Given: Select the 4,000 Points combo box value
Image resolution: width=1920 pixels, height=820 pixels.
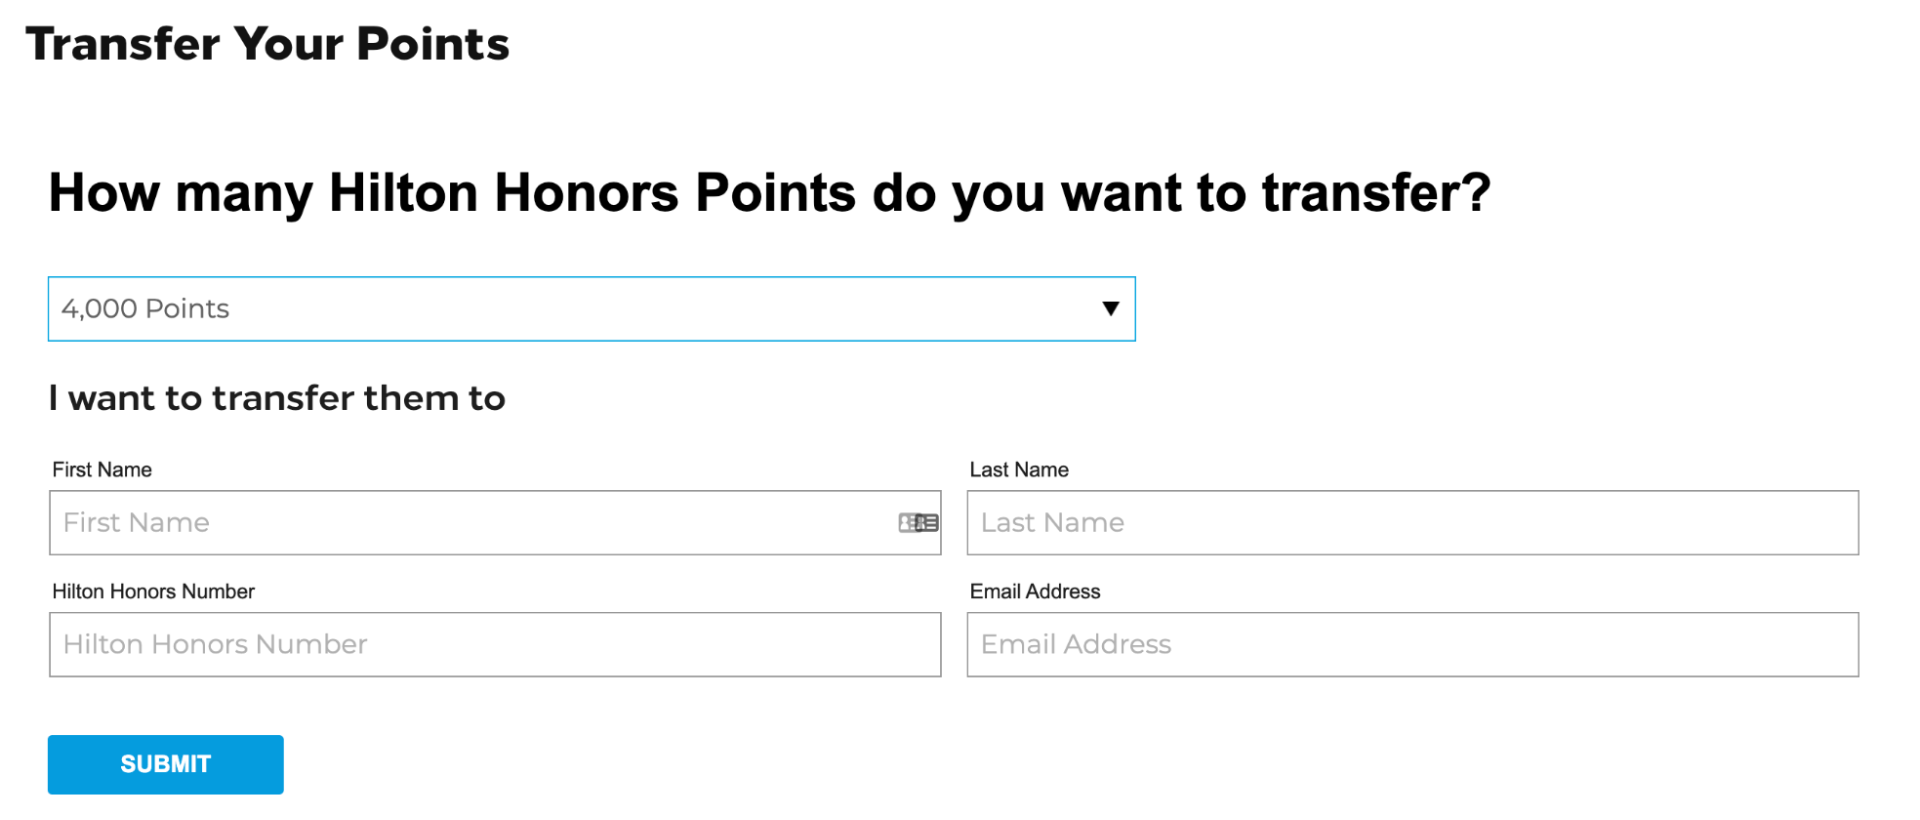Looking at the screenshot, I should (x=146, y=308).
